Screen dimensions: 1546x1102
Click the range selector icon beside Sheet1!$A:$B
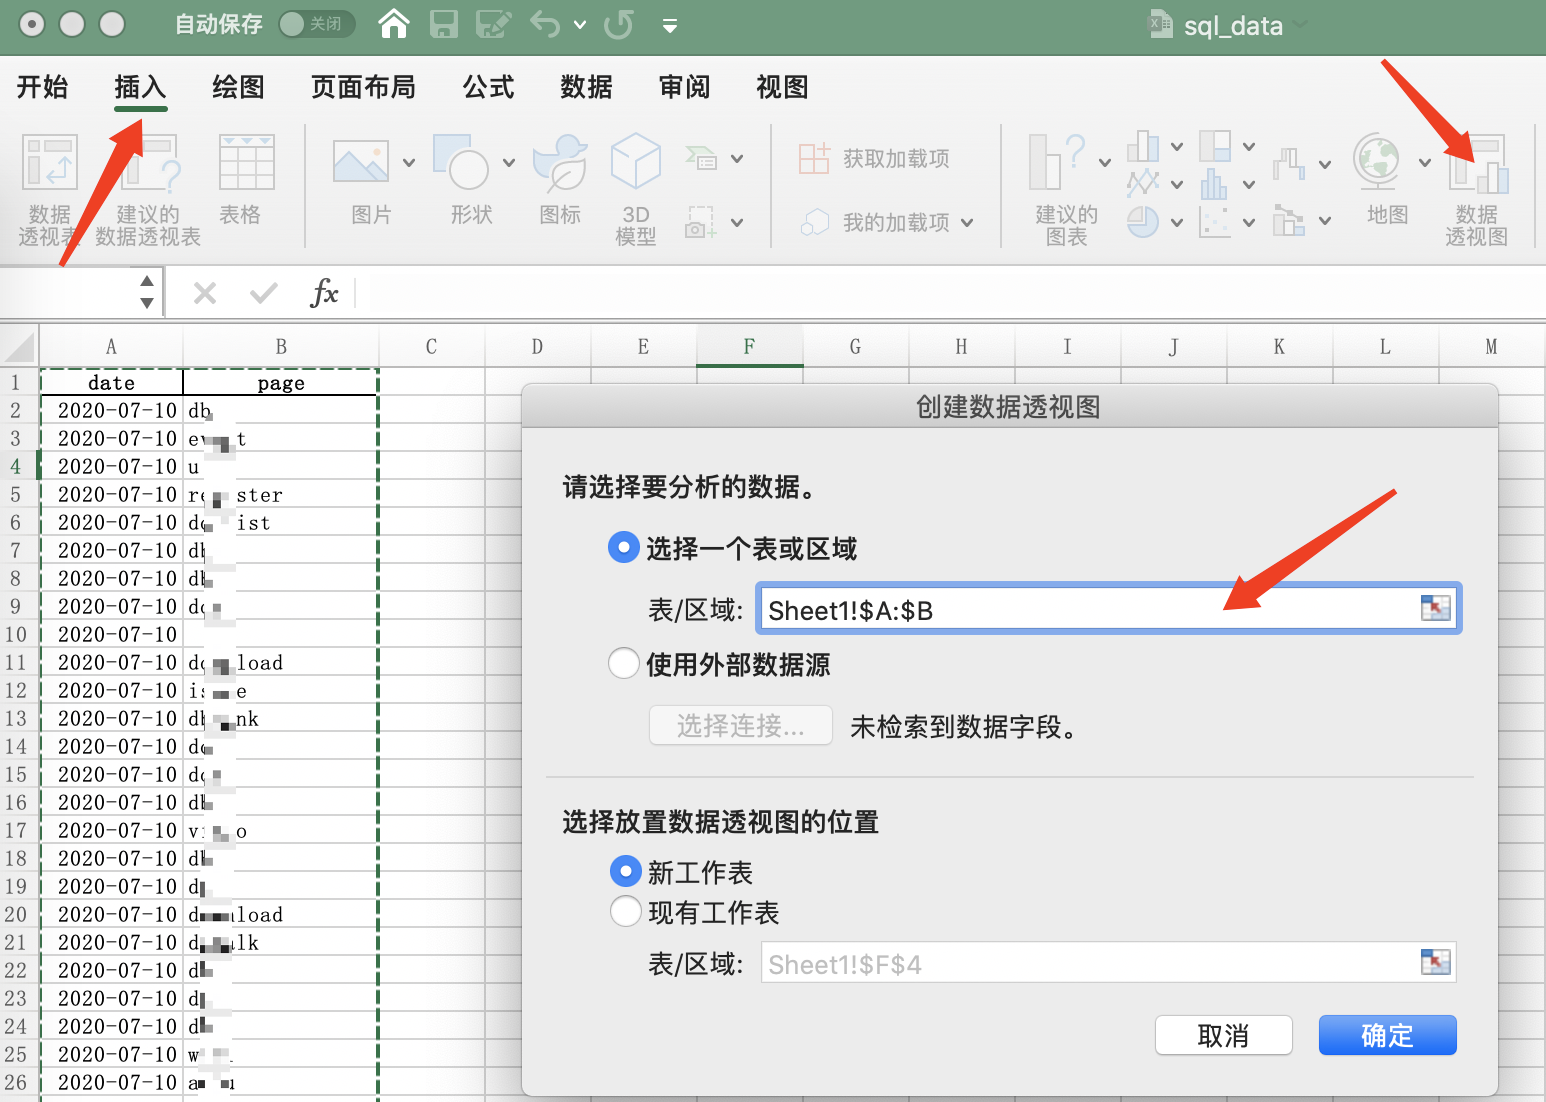tap(1435, 608)
